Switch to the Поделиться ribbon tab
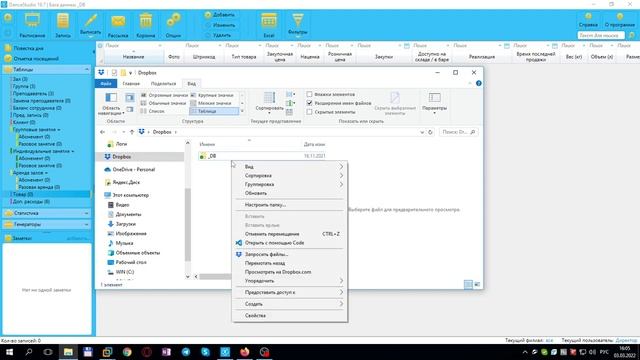 [163, 83]
